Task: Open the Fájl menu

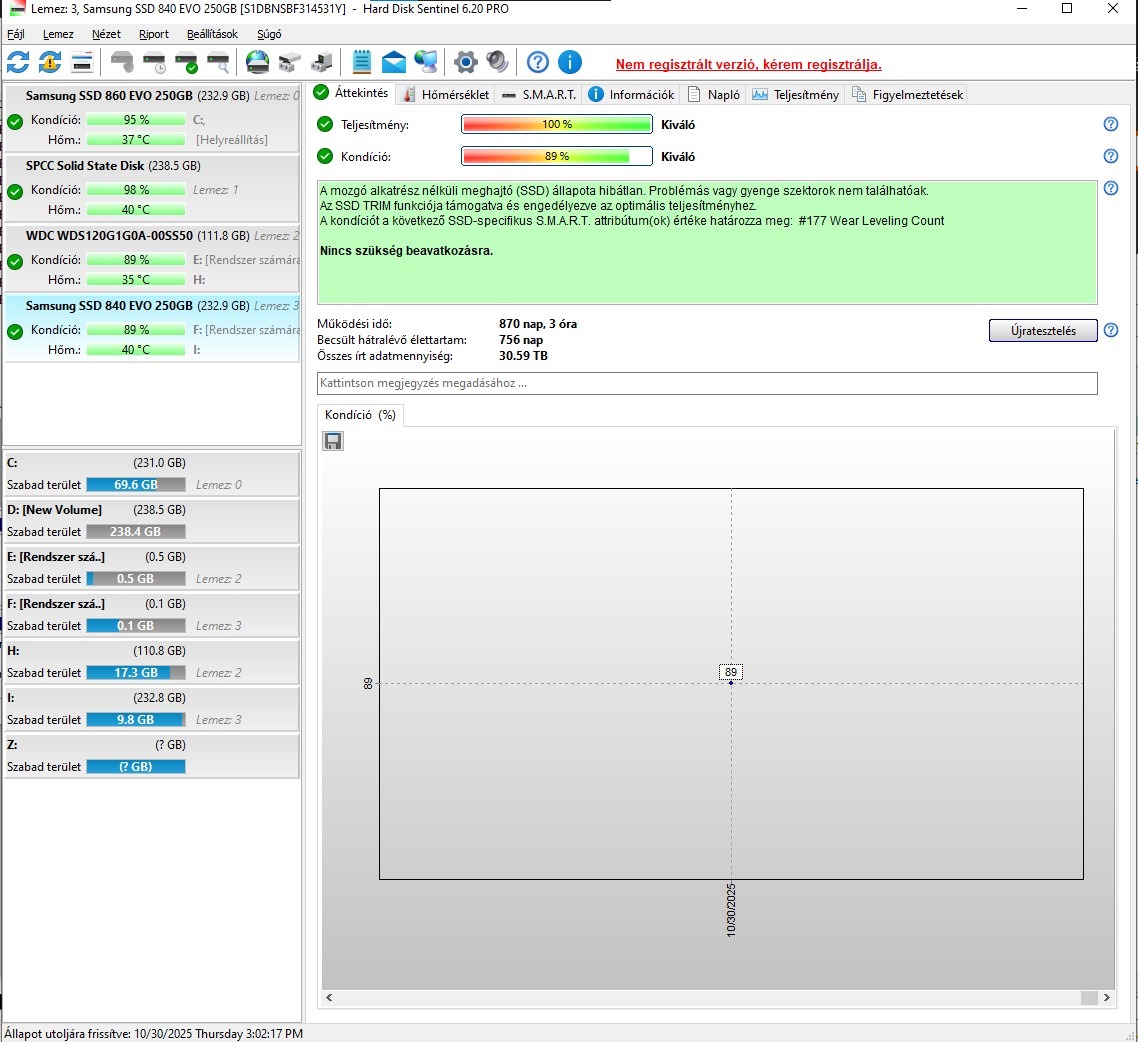Action: [16, 34]
